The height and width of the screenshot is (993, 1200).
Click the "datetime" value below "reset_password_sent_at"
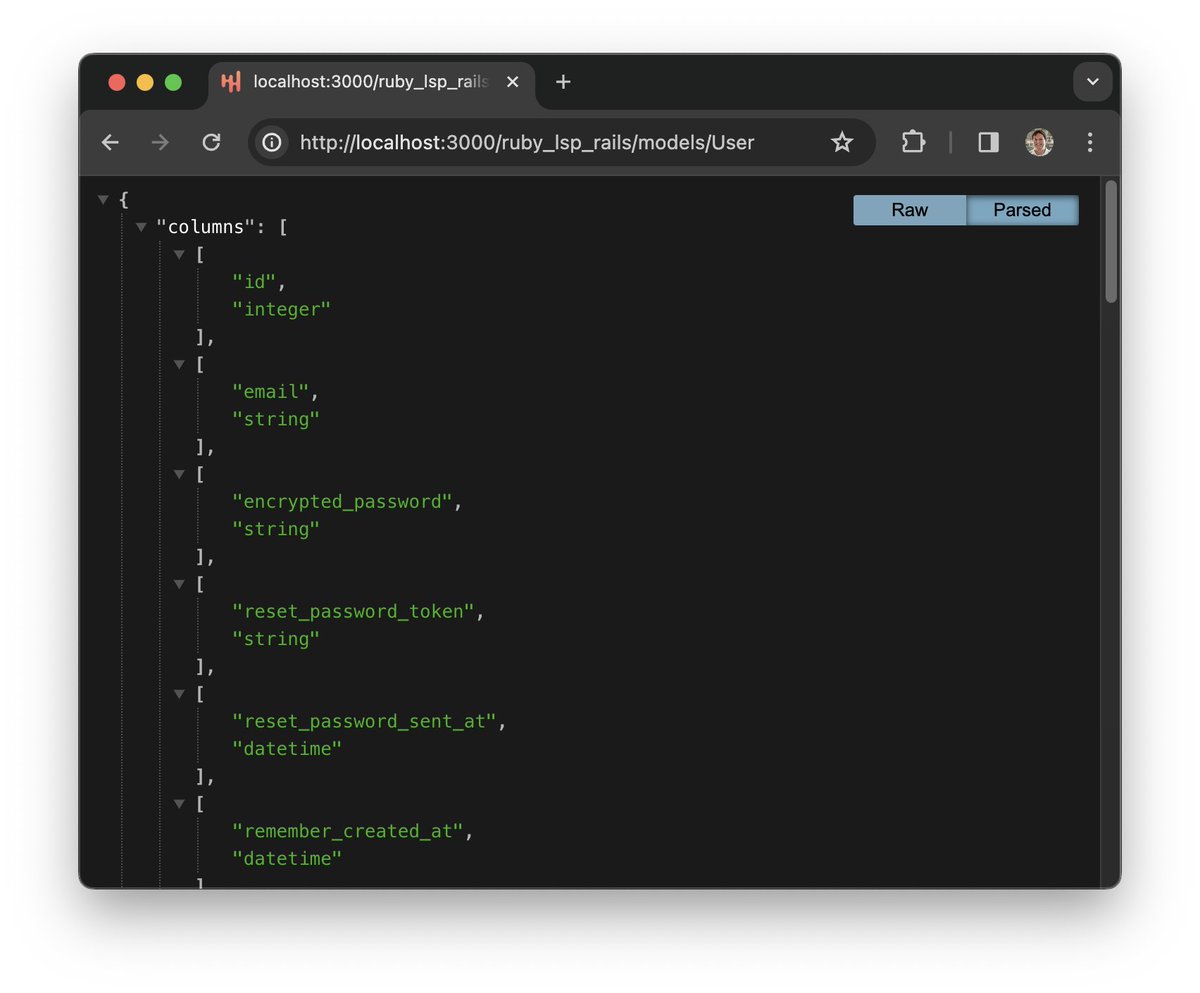coord(287,748)
